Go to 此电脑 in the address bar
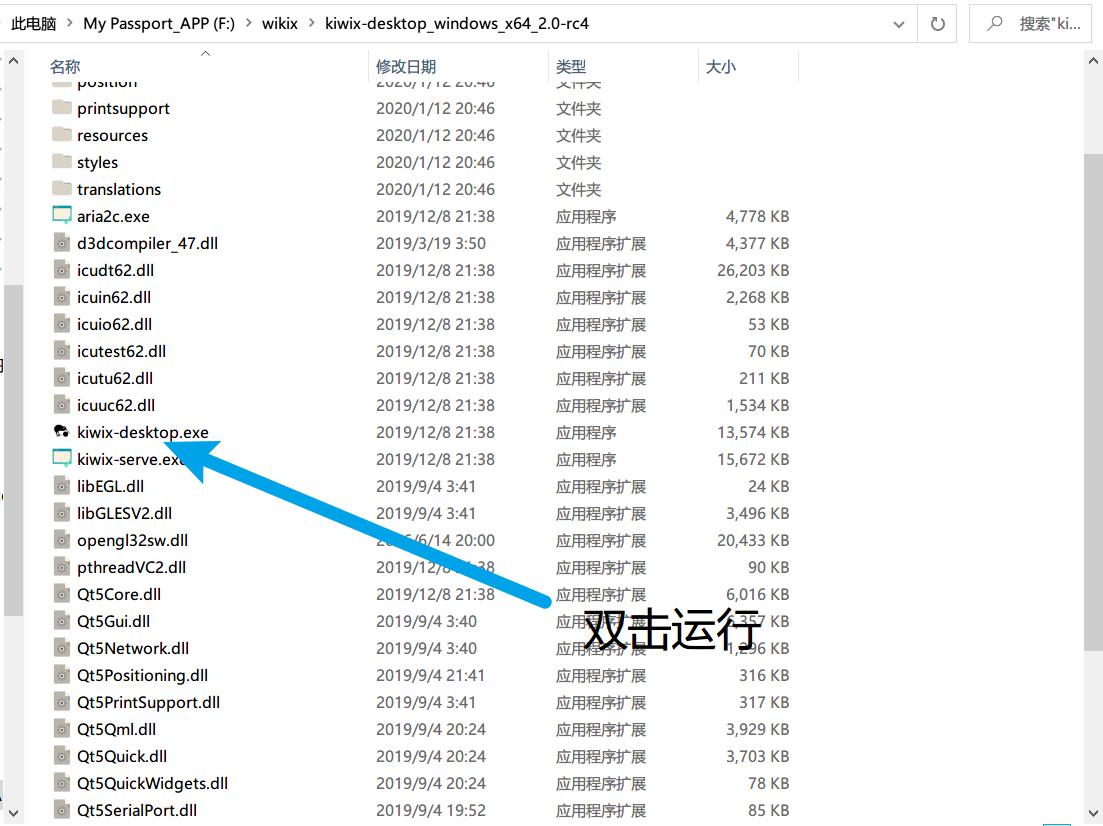Image resolution: width=1103 pixels, height=826 pixels. pos(34,23)
